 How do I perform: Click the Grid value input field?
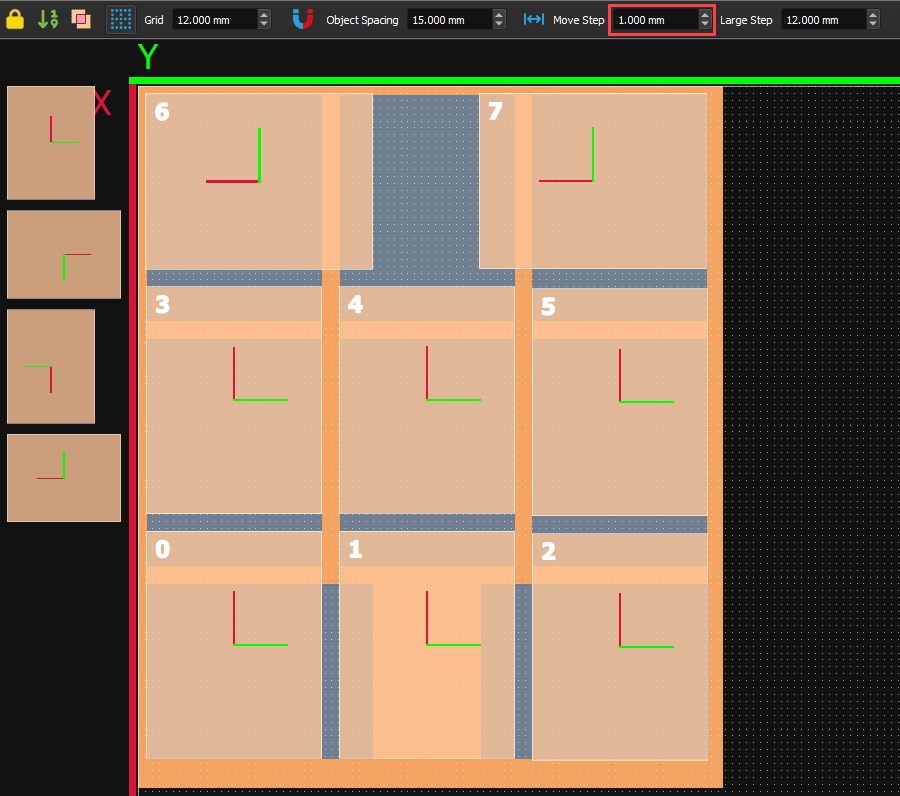click(213, 20)
